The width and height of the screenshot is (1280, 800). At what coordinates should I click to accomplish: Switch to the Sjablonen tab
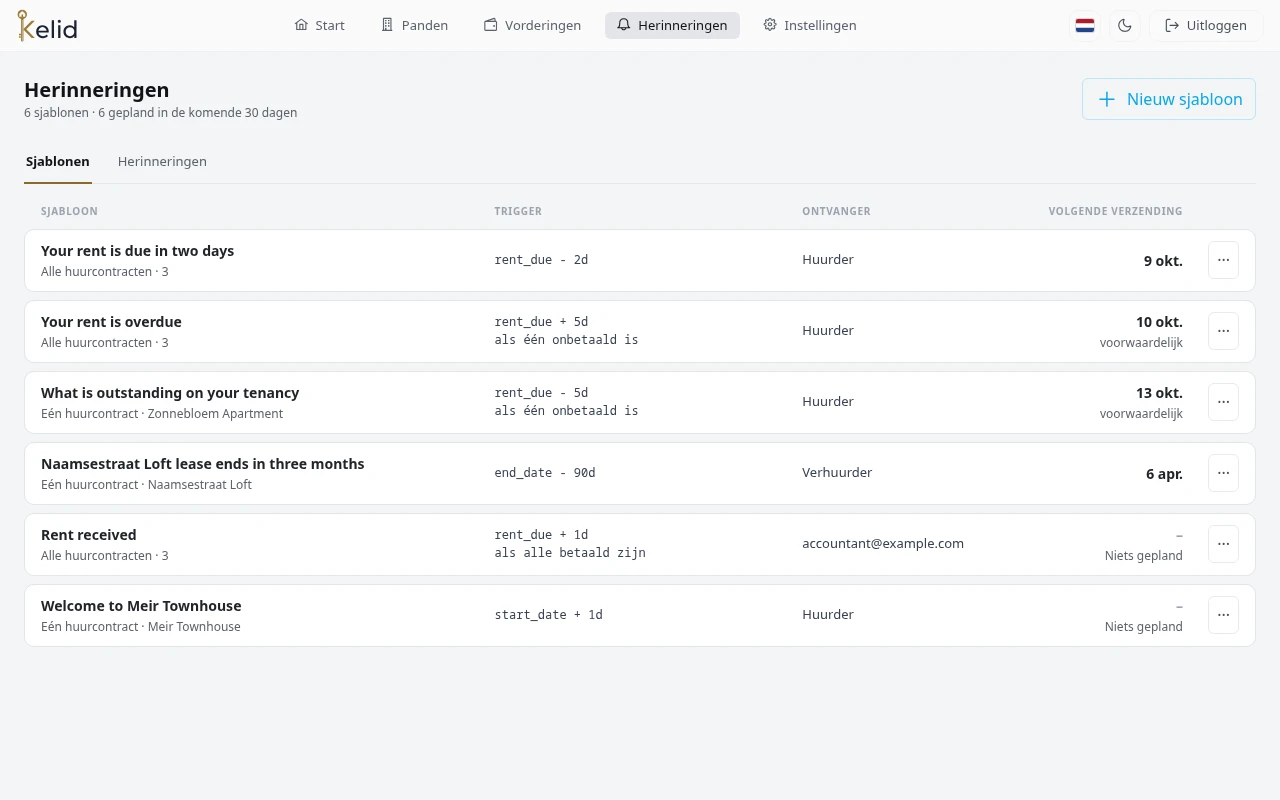pyautogui.click(x=58, y=161)
